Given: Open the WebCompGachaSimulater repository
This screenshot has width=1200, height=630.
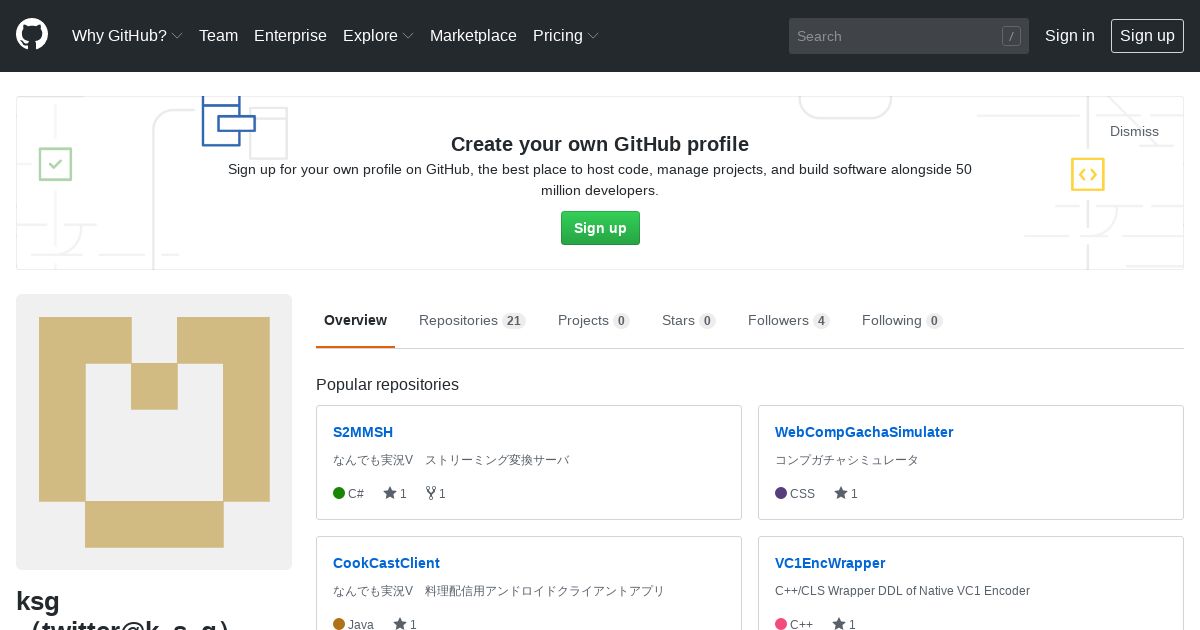Looking at the screenshot, I should tap(864, 432).
